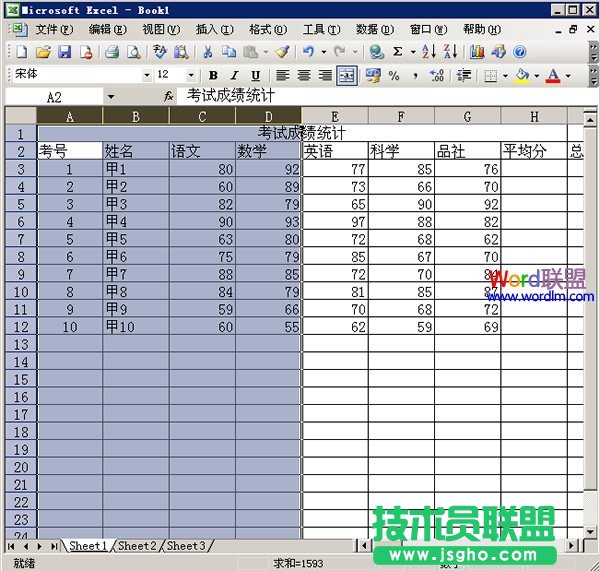The image size is (600, 571).
Task: Switch to the Sheet2 tab
Action: pyautogui.click(x=137, y=546)
